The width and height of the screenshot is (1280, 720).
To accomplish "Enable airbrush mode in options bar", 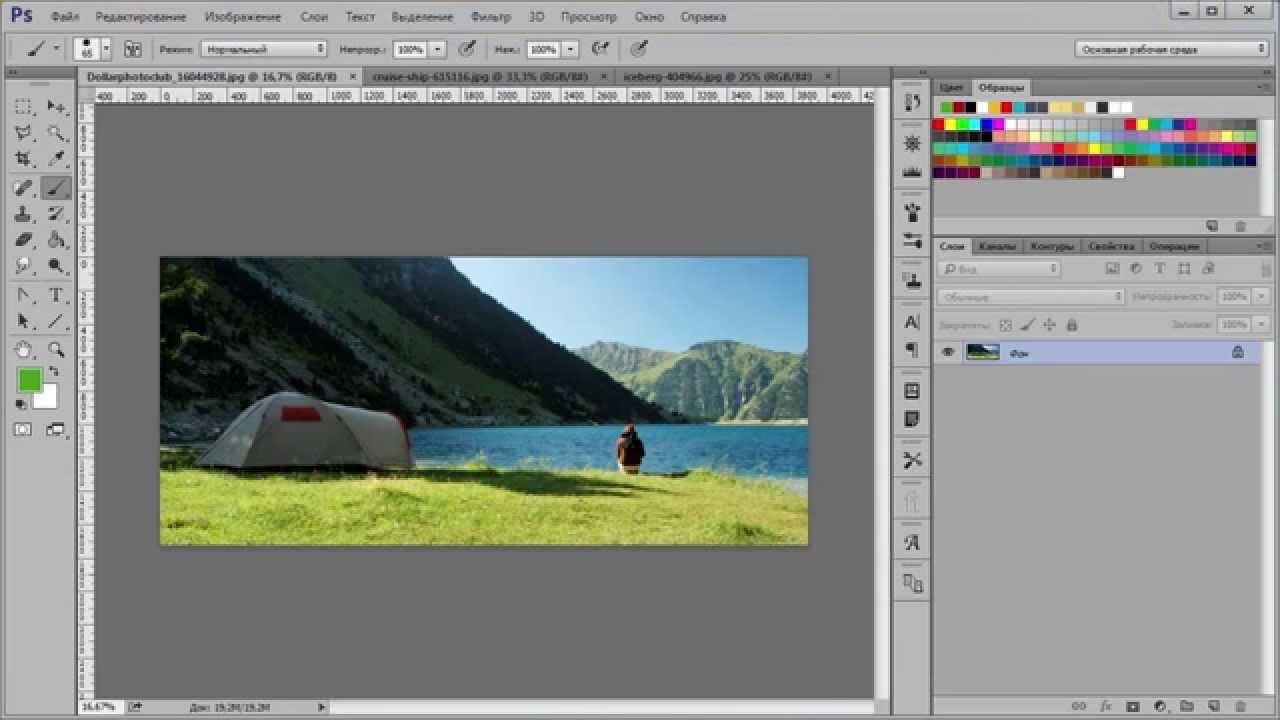I will 600,48.
